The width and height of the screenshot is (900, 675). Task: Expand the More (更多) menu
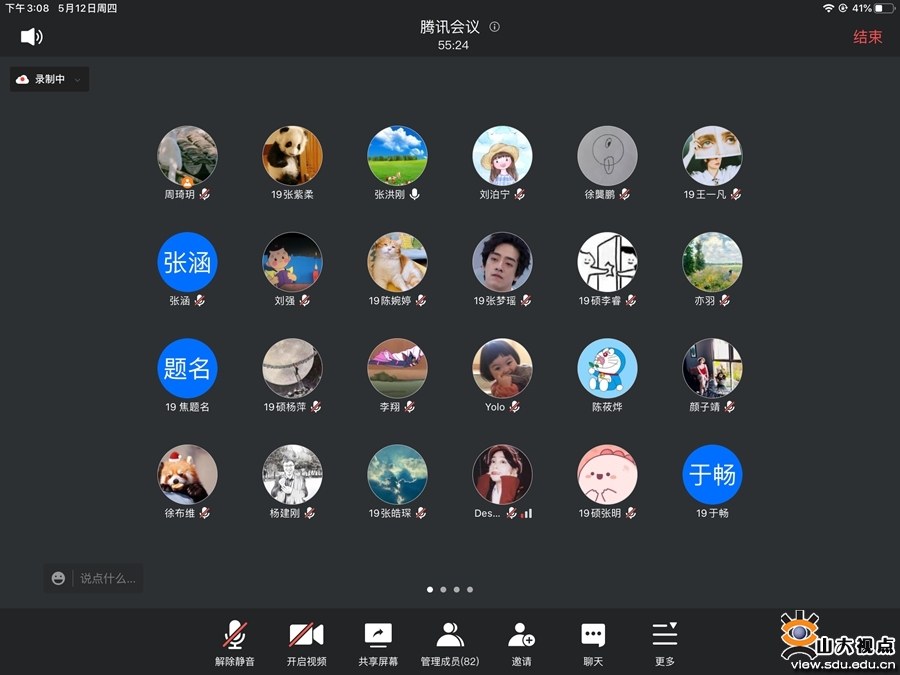point(664,635)
